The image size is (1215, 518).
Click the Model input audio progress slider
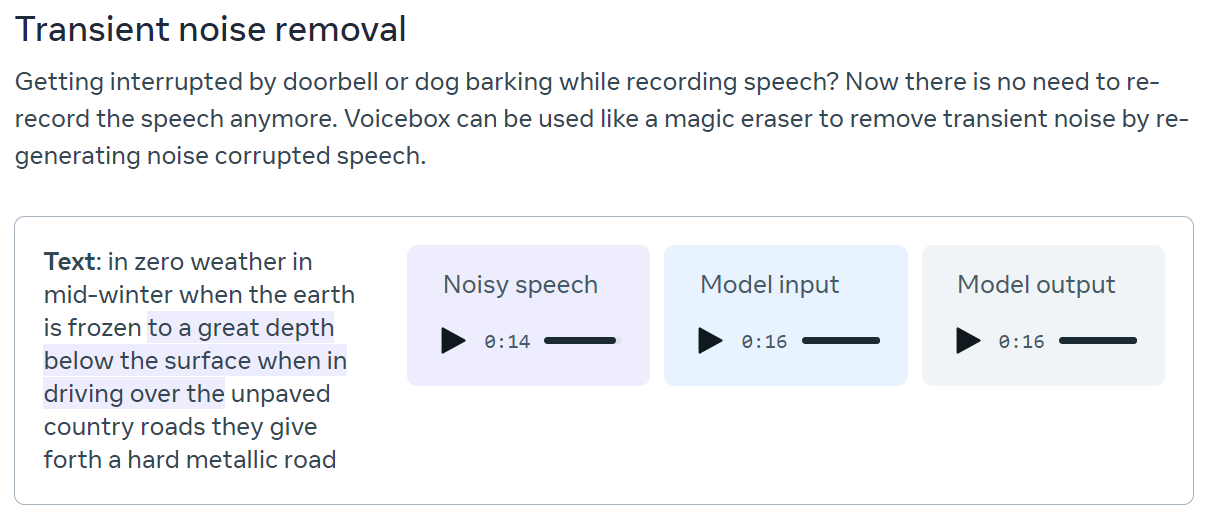(841, 341)
